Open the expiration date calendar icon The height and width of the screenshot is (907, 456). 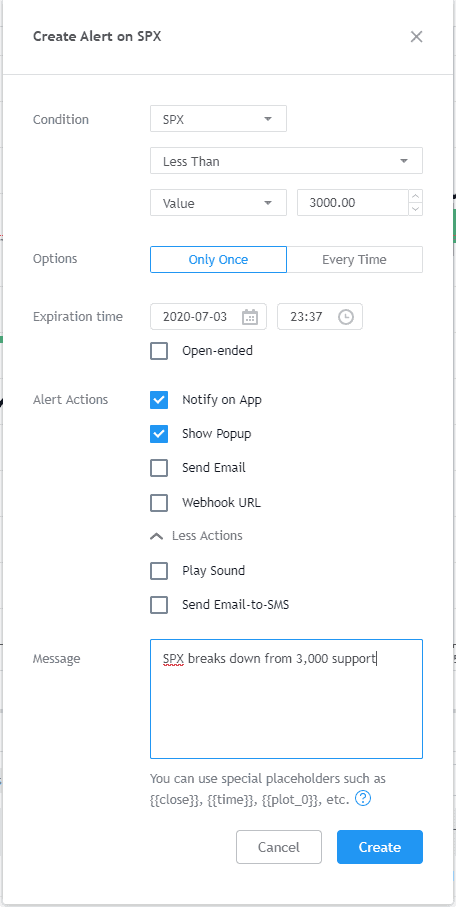(249, 317)
